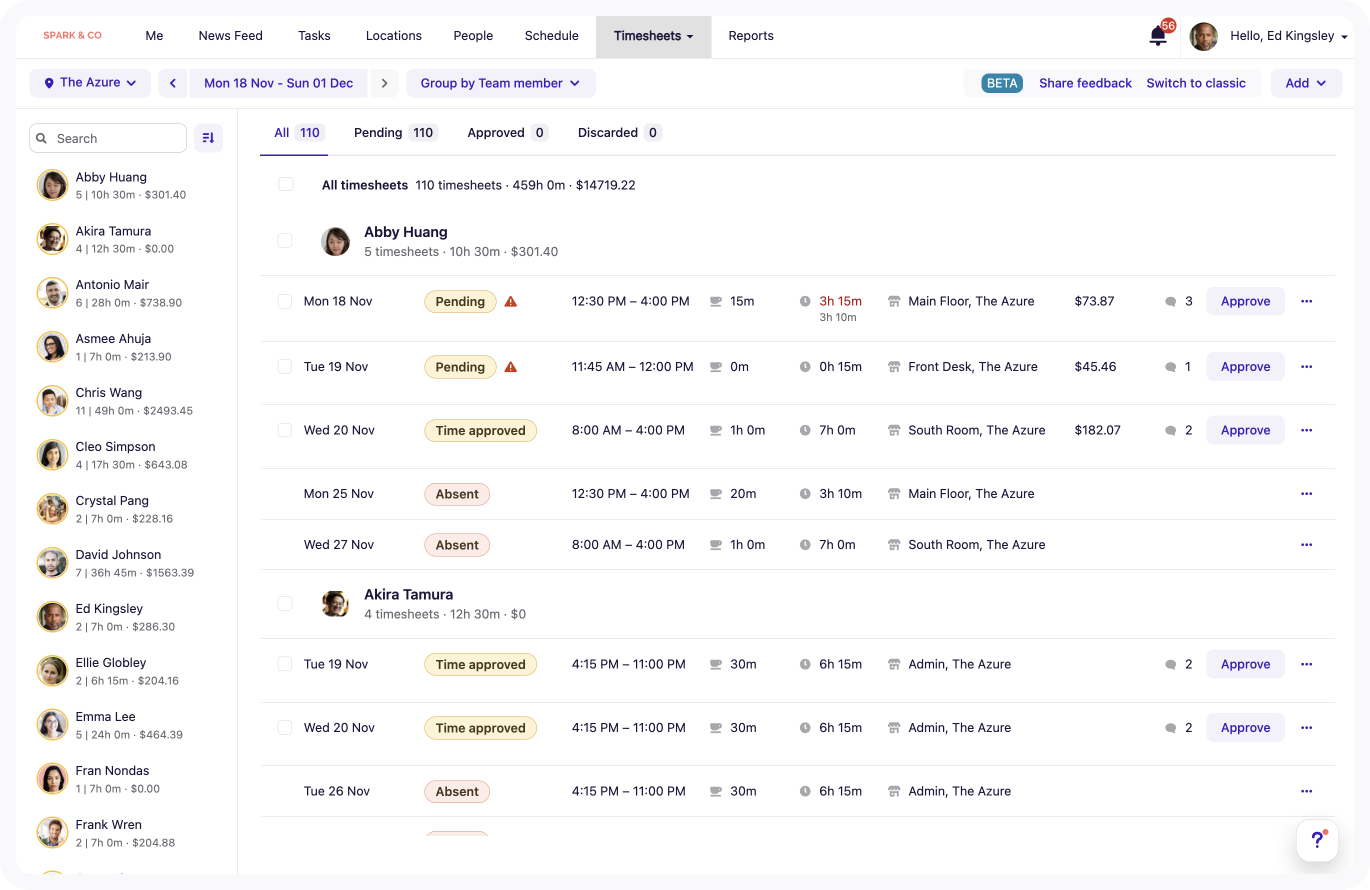Open the Locations menu item
Screen dimensions: 1370x890
[394, 36]
